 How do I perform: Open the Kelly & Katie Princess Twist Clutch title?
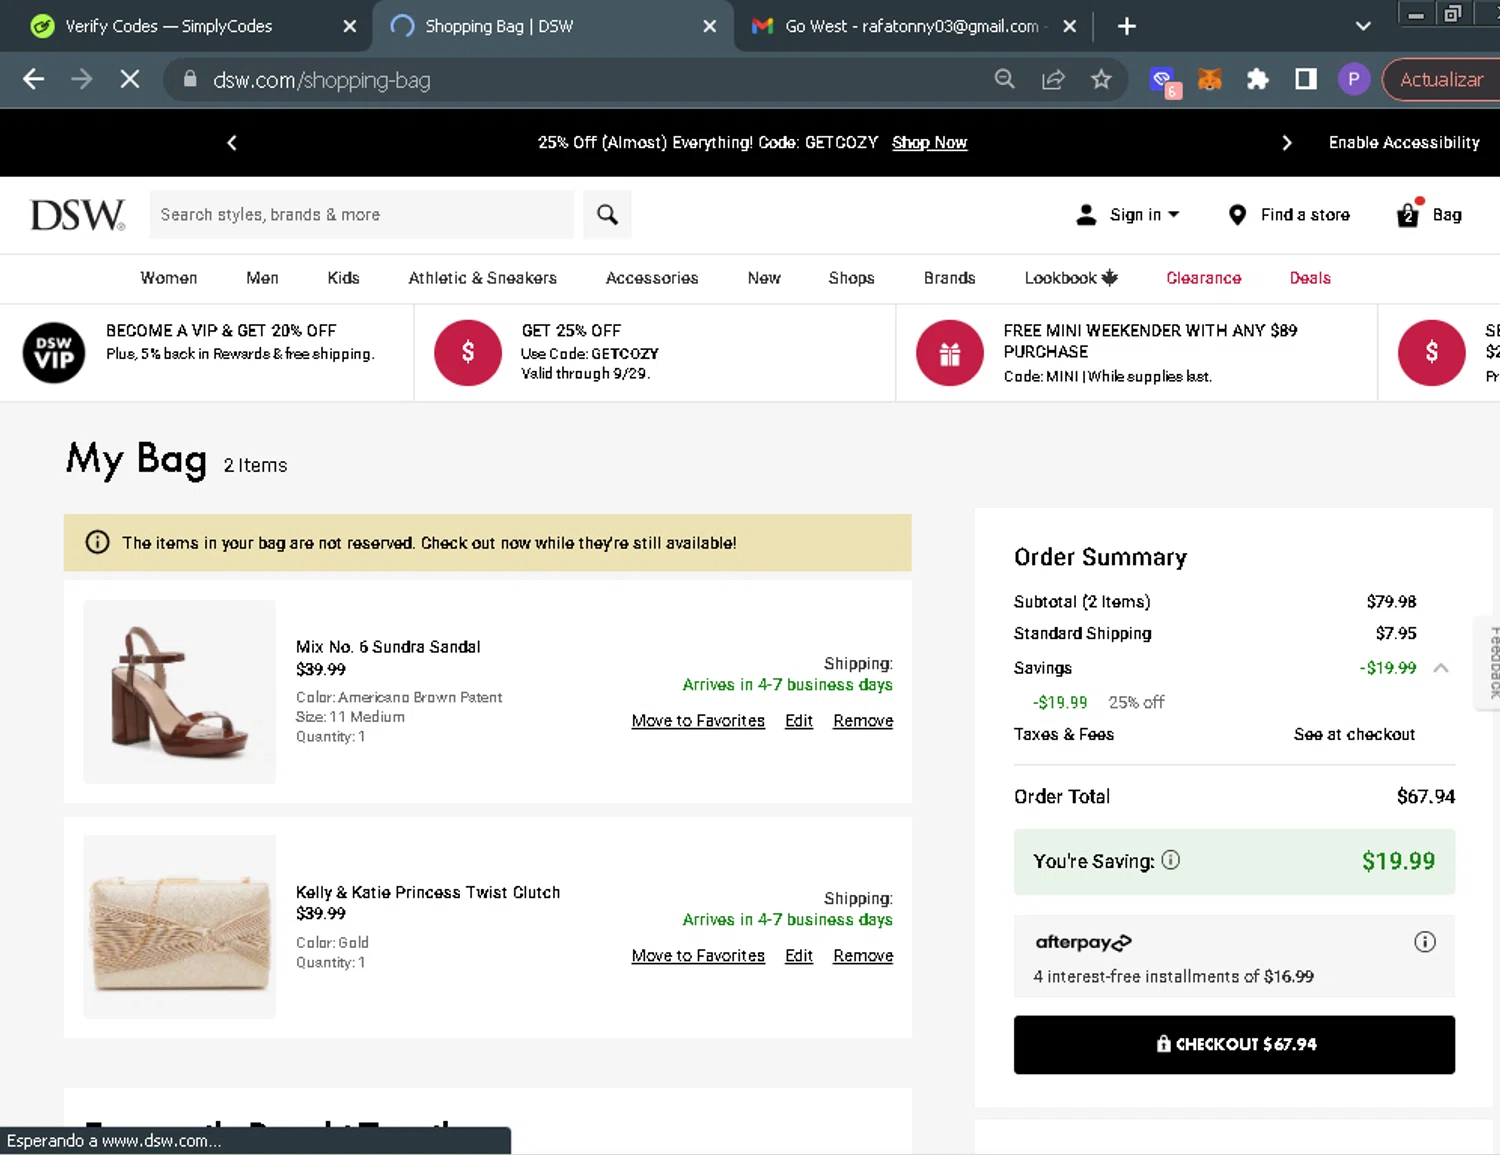[428, 892]
